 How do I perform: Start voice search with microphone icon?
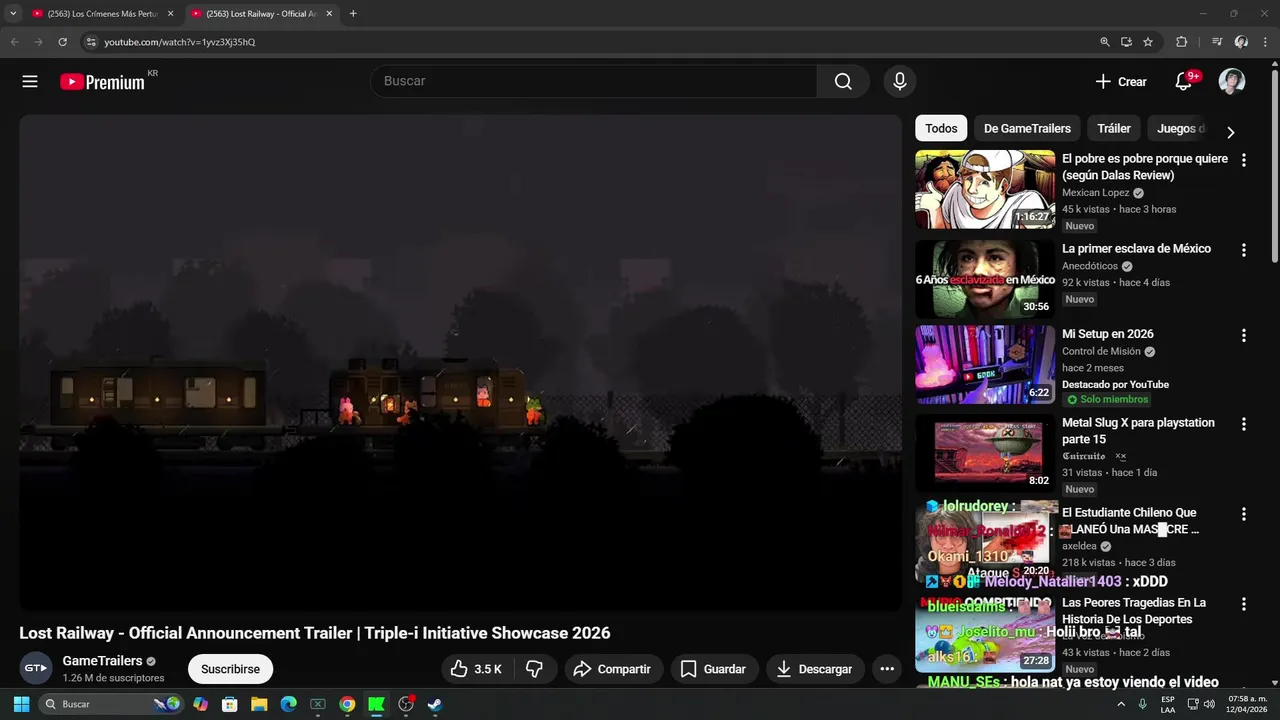(900, 81)
